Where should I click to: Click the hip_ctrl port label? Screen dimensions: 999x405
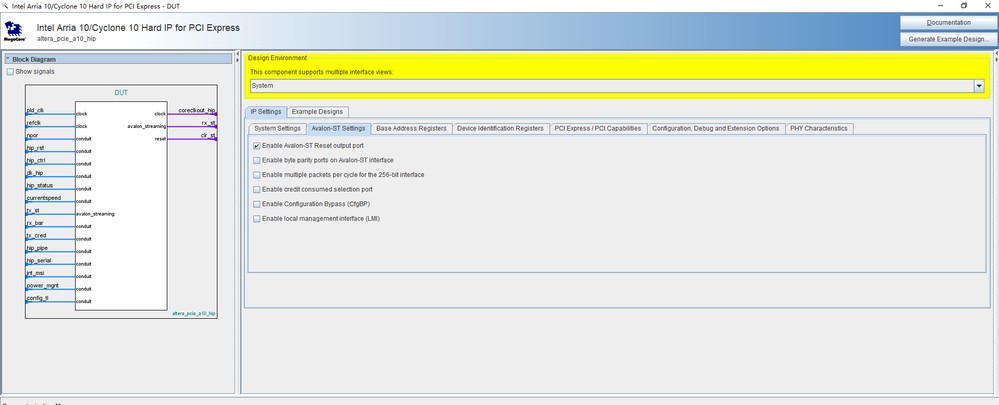click(36, 160)
